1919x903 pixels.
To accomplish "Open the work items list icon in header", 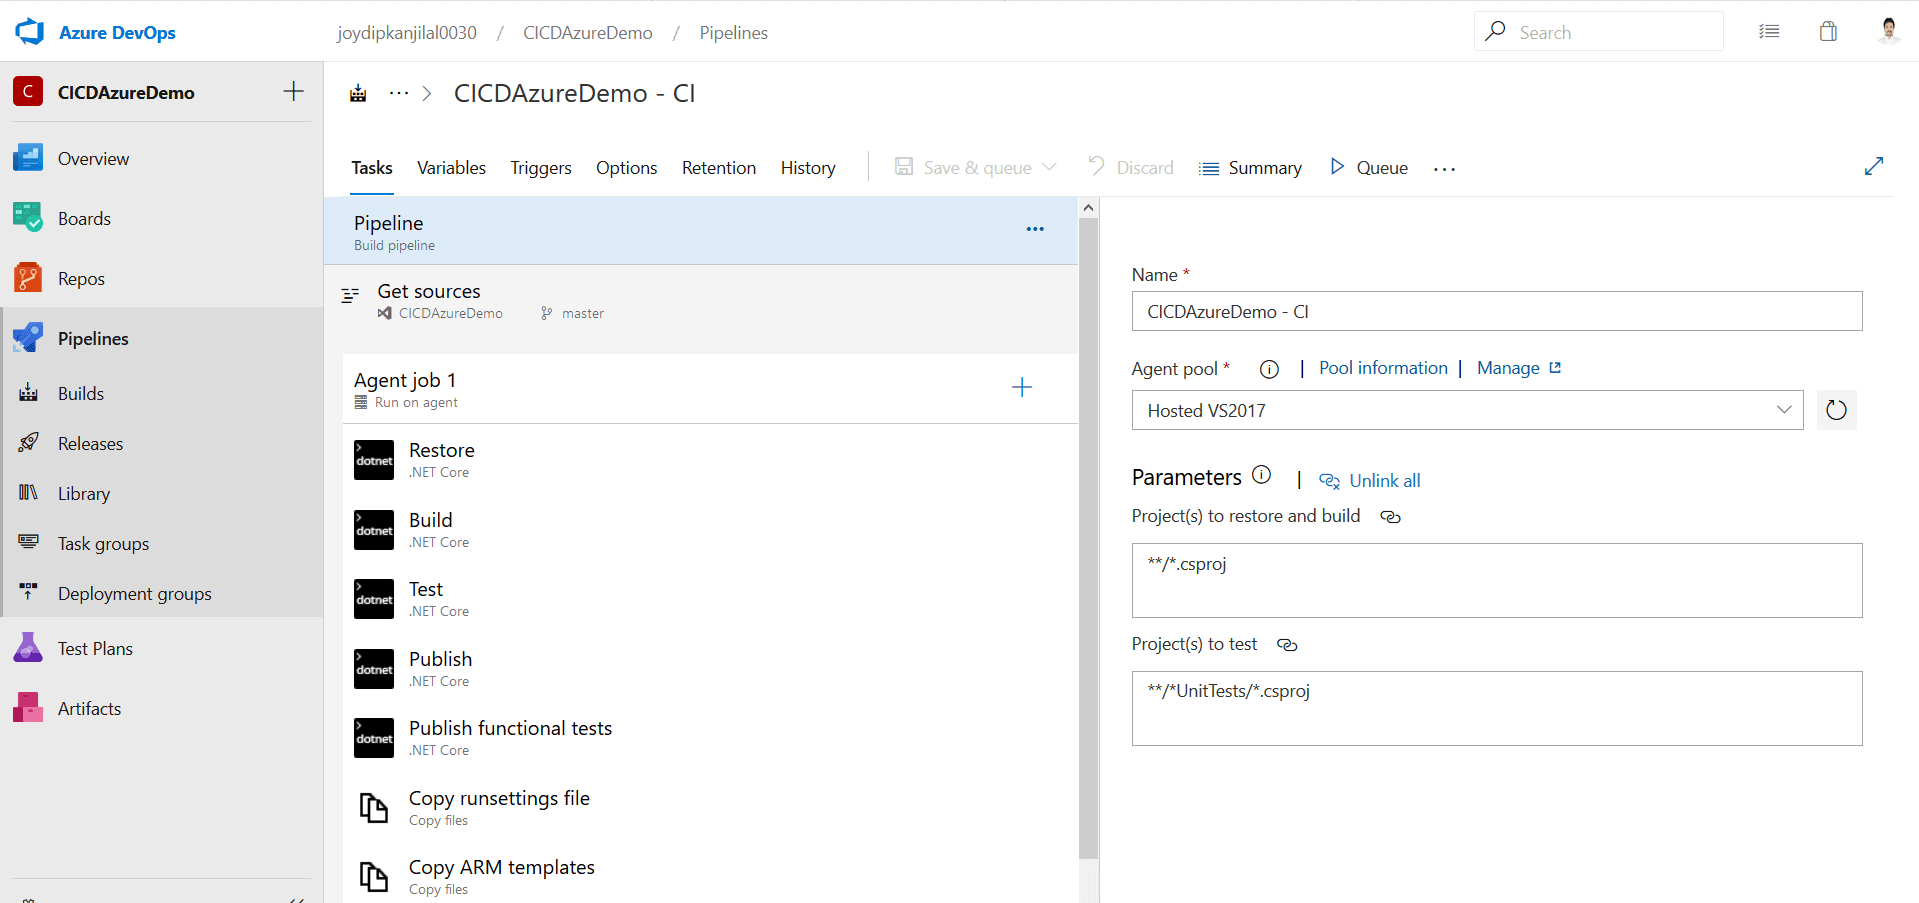I will (1769, 32).
